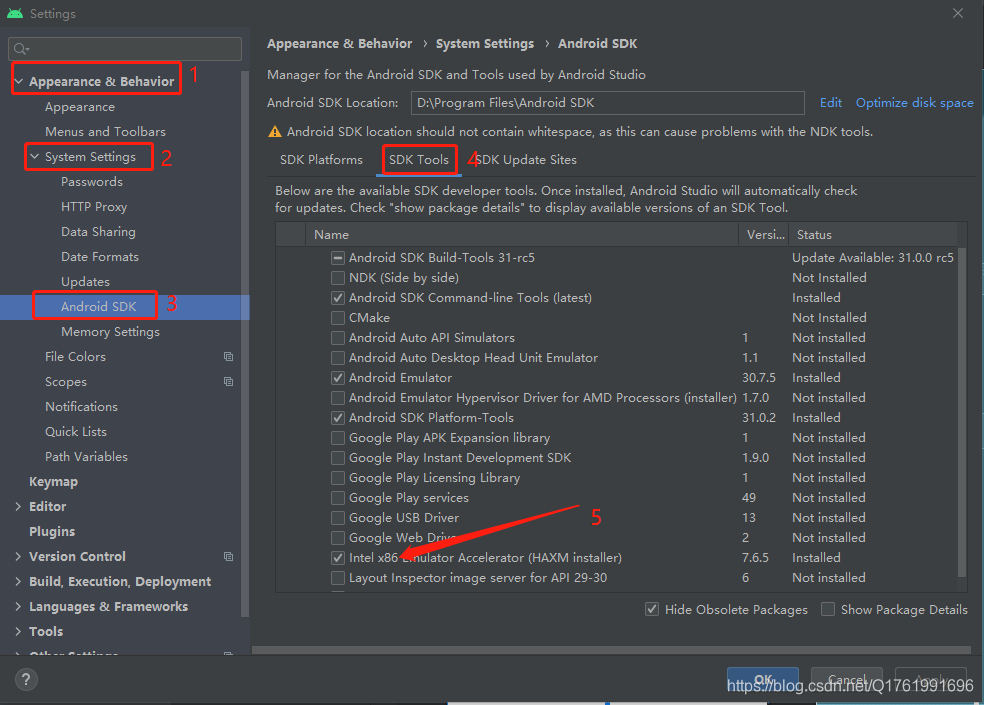Check Android Auto API Simulators checkbox
Viewport: 984px width, 705px height.
click(x=338, y=338)
